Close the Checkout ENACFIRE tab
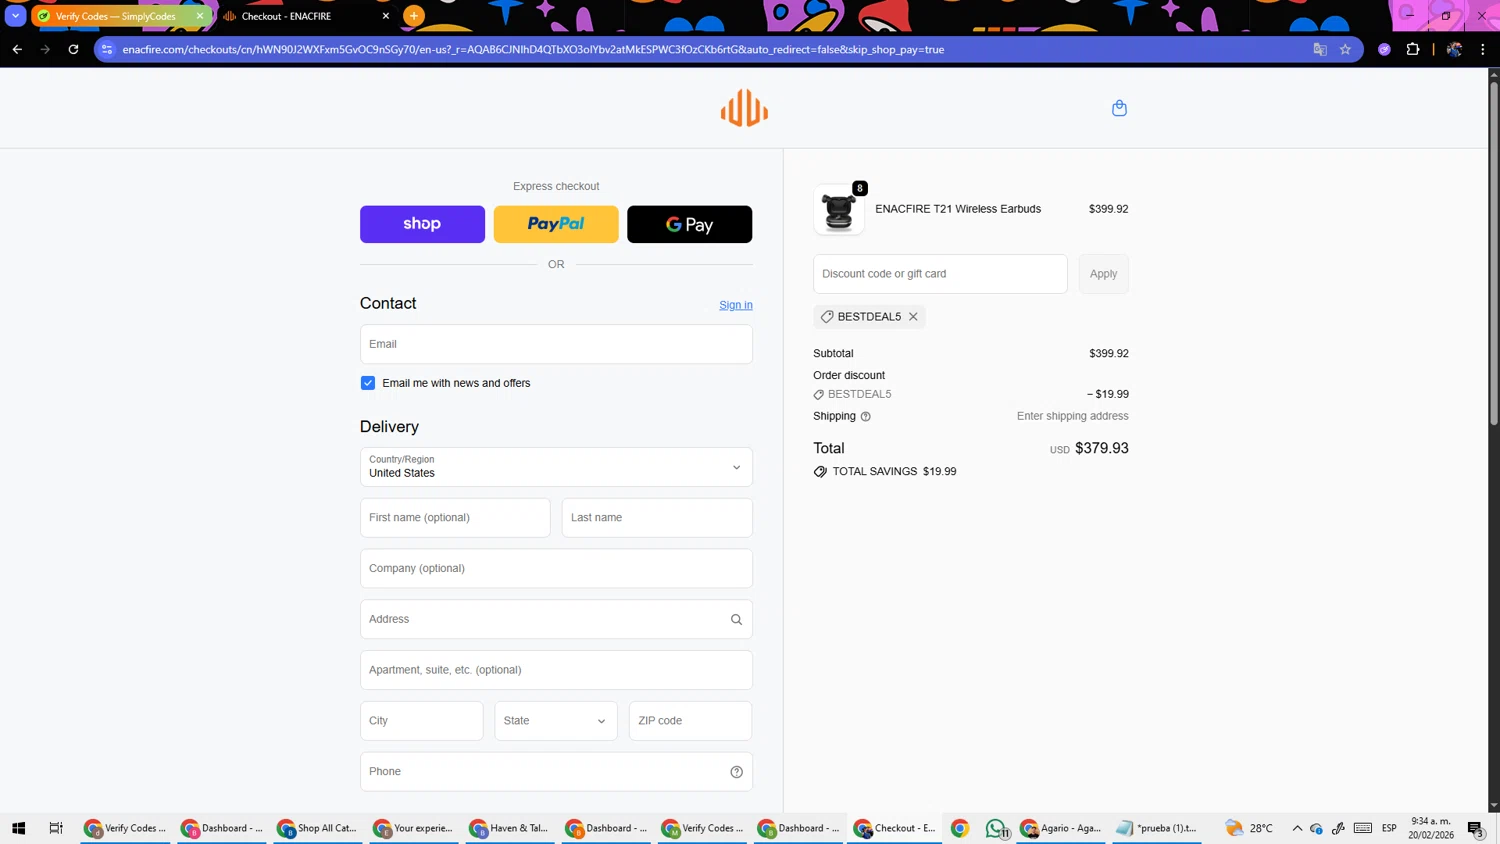Viewport: 1500px width, 844px height. pyautogui.click(x=386, y=16)
